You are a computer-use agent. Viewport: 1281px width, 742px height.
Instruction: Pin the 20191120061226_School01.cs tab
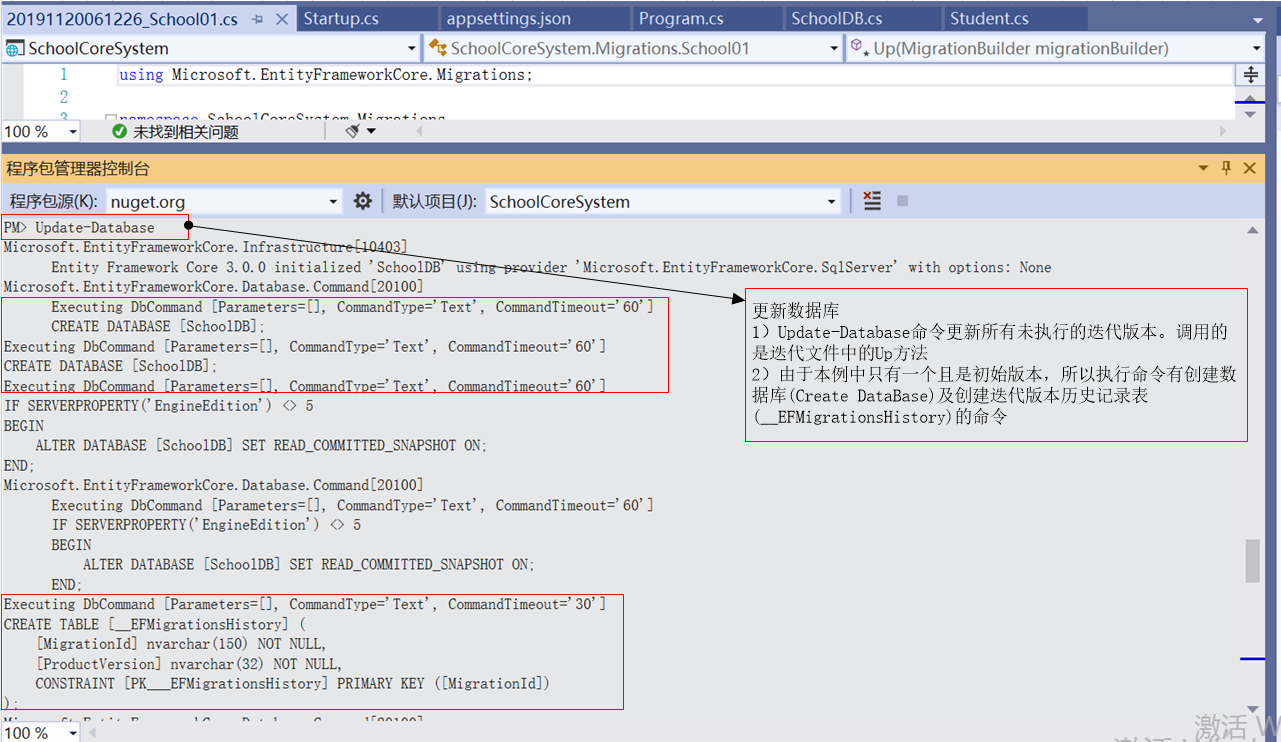[x=258, y=19]
